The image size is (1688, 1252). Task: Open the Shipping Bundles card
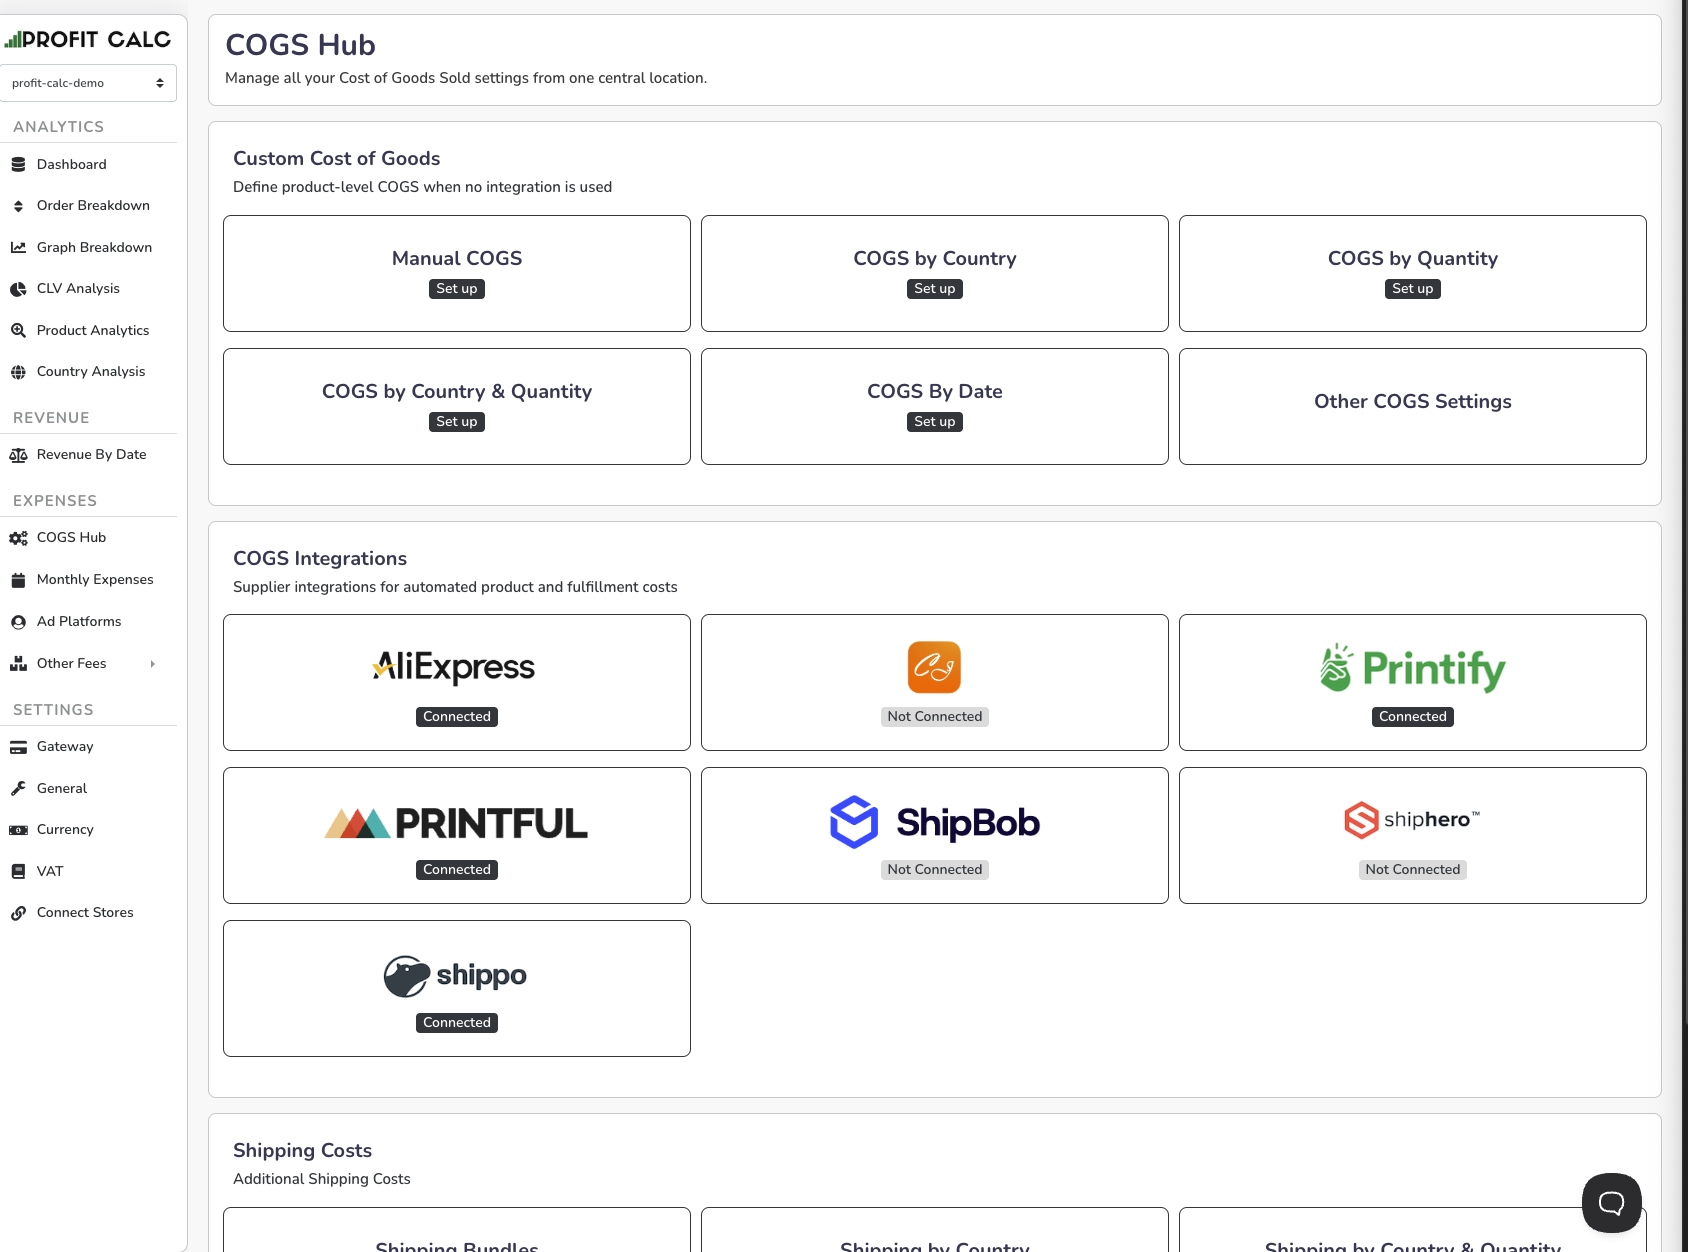456,1230
